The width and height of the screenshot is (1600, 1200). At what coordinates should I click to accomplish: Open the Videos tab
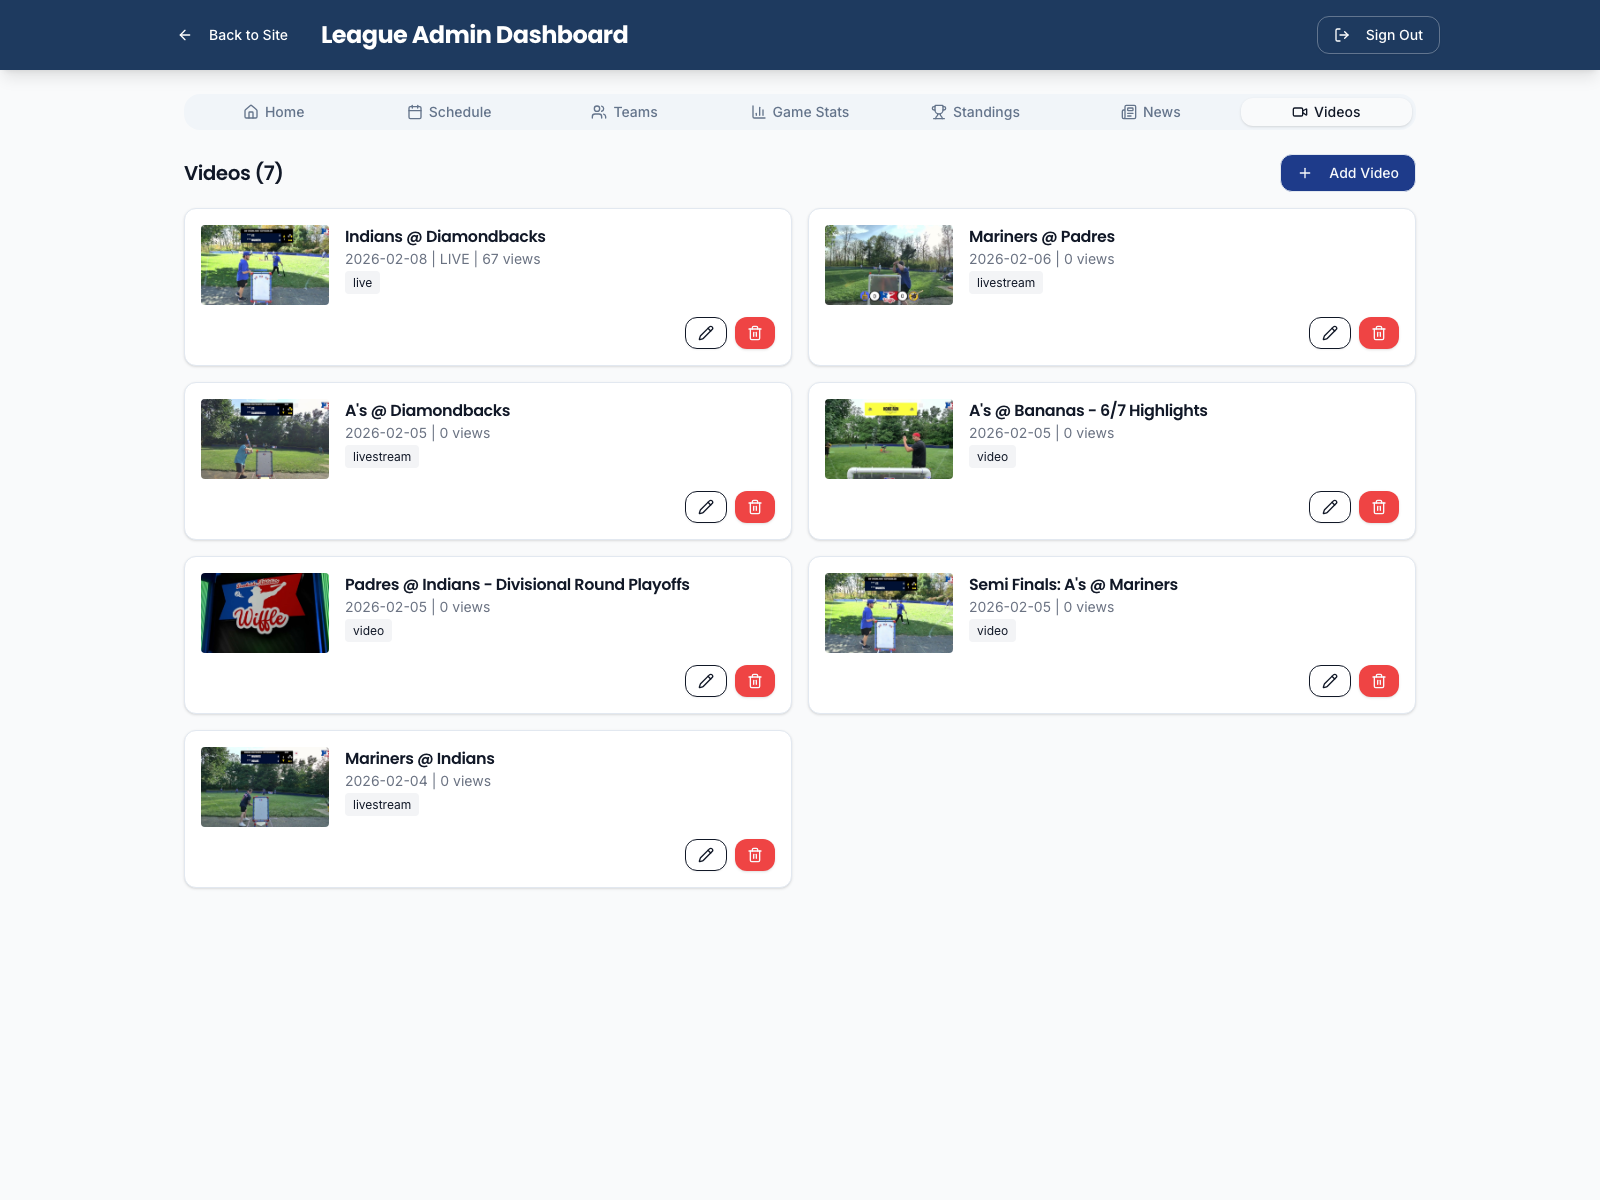click(x=1326, y=112)
